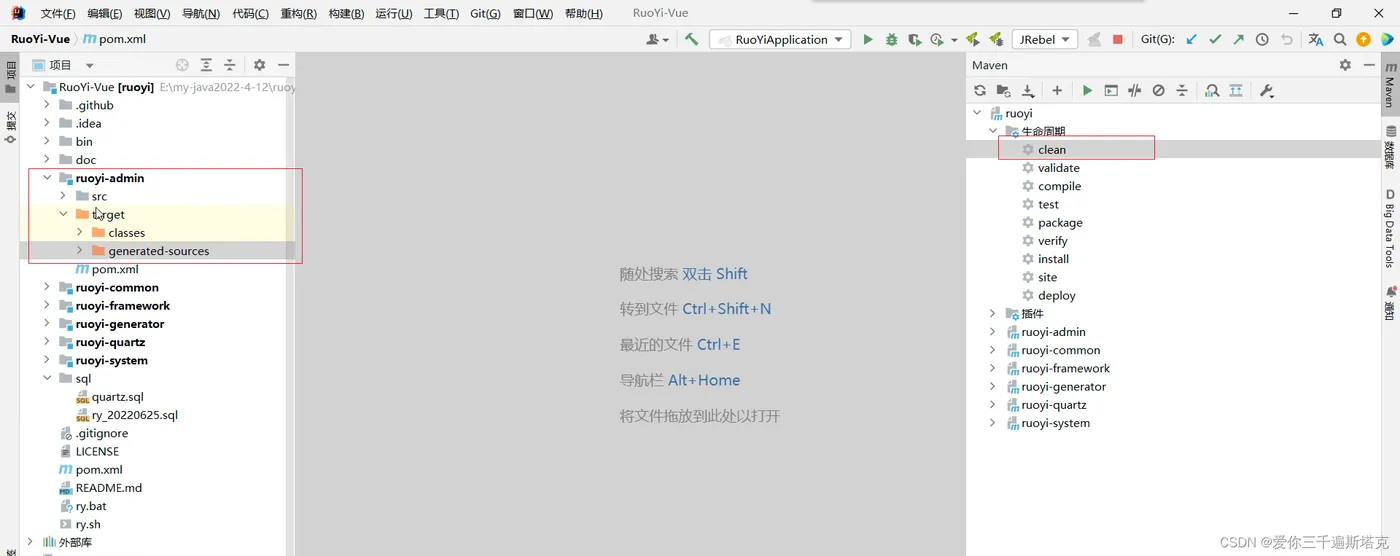Run with coverage shield icon
Image resolution: width=1400 pixels, height=556 pixels.
(x=914, y=39)
